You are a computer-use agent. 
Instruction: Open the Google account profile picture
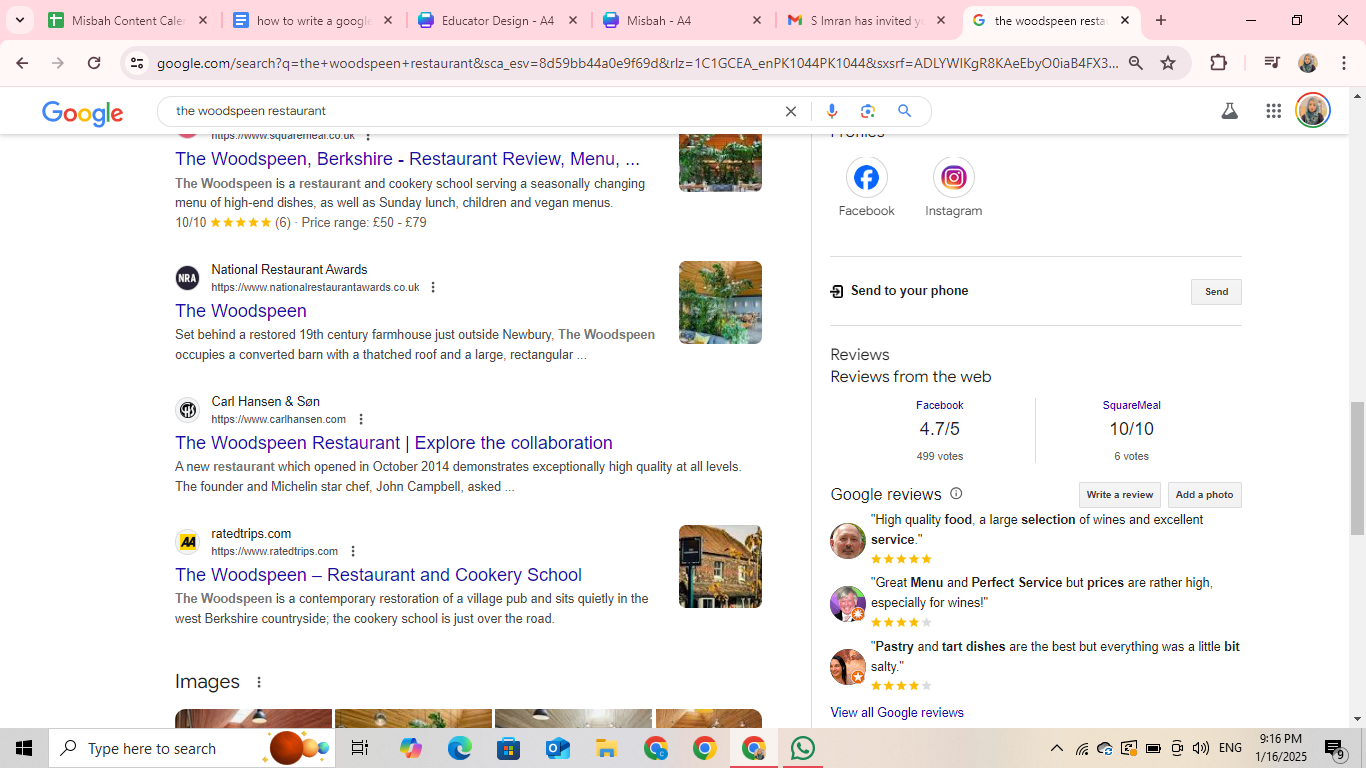[x=1313, y=110]
